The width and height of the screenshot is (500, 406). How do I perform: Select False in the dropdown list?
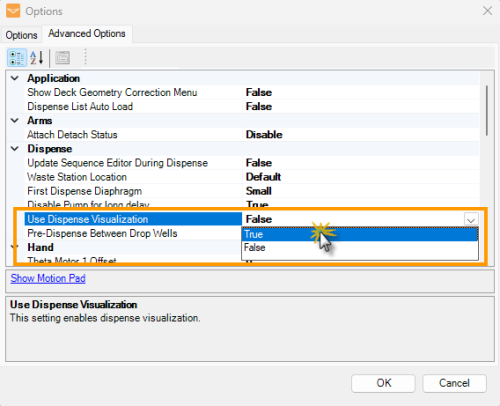[x=360, y=248]
